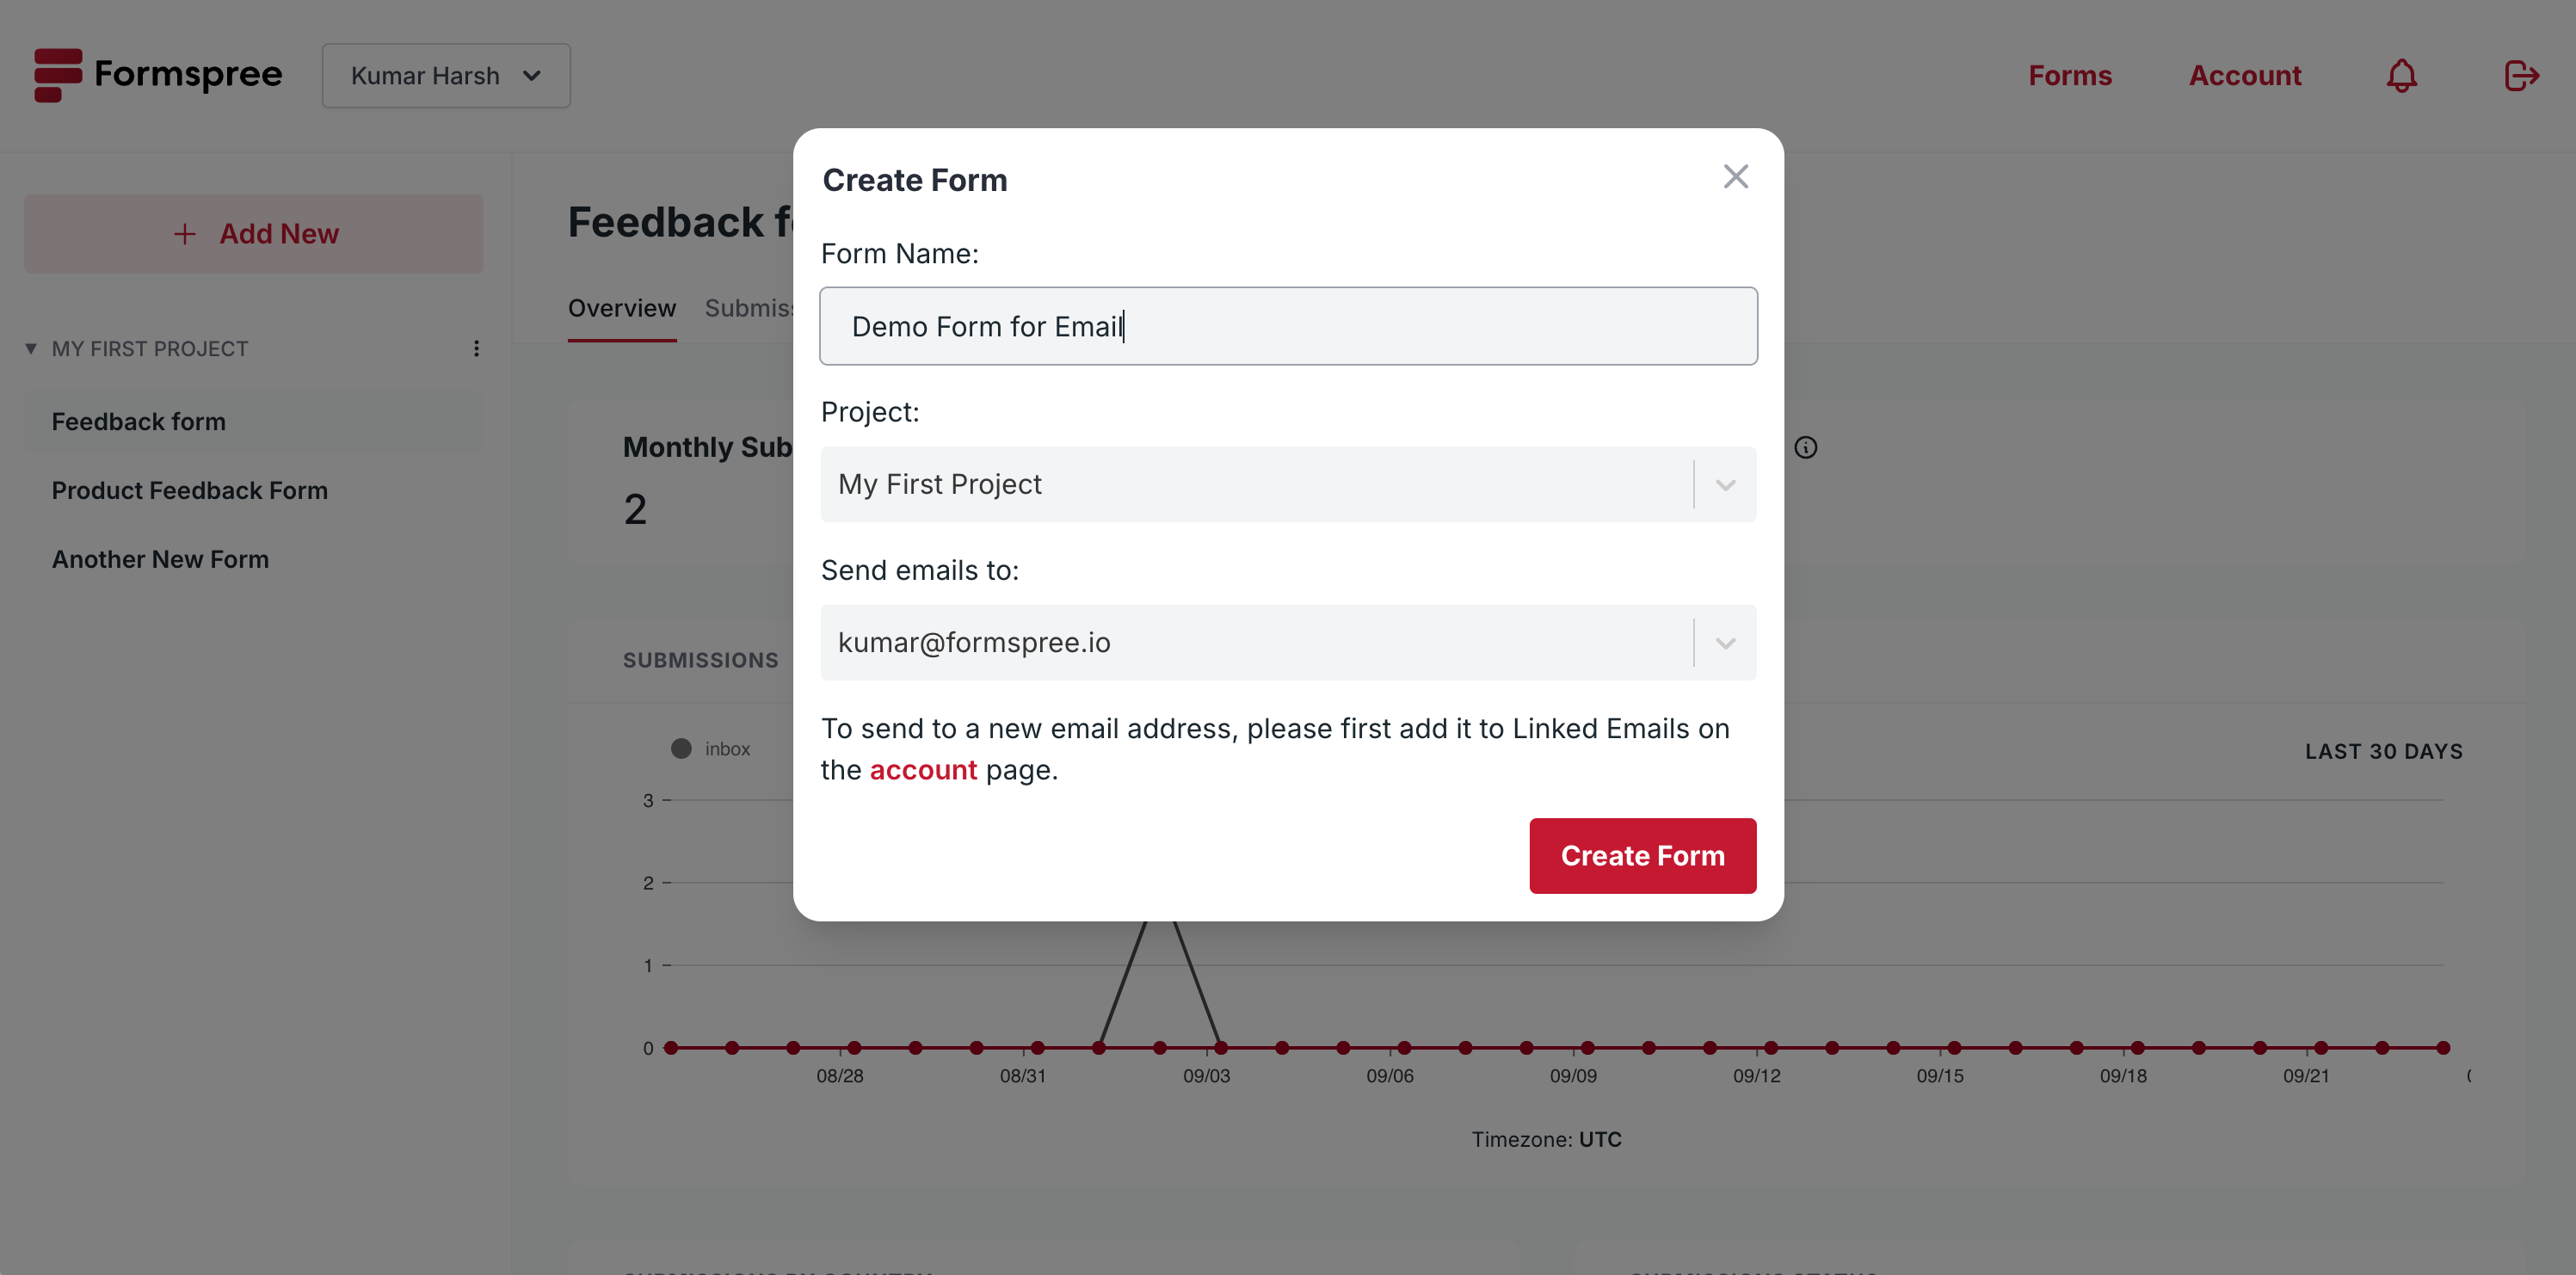2576x1275 pixels.
Task: Click the Formspree logo icon
Action: (59, 74)
